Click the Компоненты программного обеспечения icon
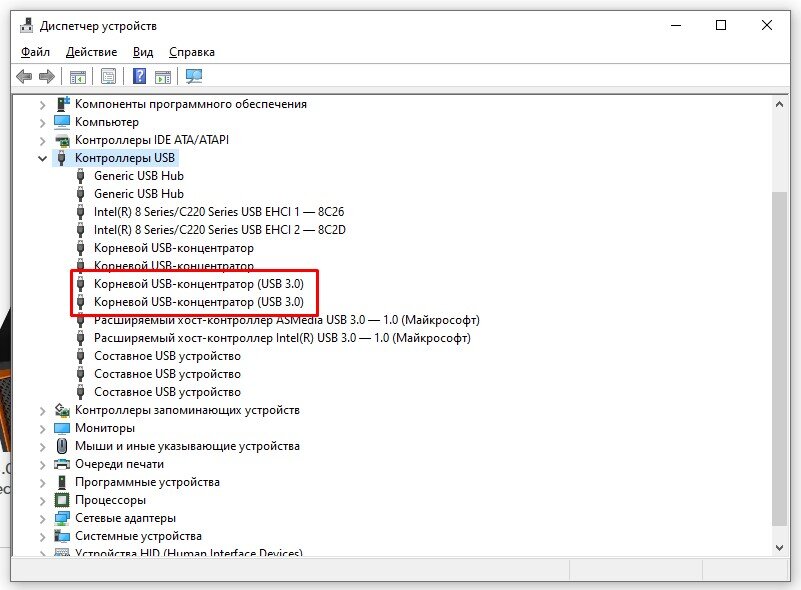The width and height of the screenshot is (801, 590). 62,104
